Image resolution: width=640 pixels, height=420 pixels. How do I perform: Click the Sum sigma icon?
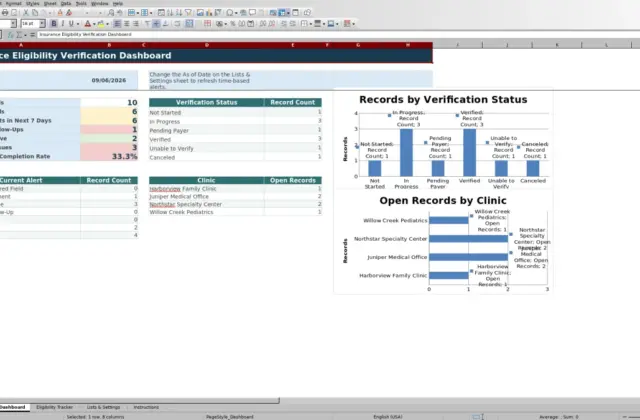tap(19, 35)
